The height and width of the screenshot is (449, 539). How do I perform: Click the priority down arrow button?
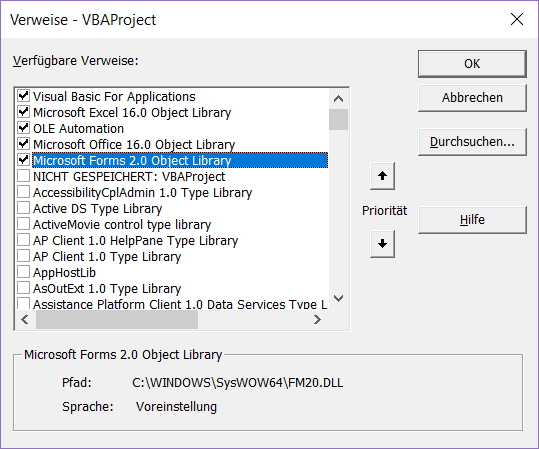(382, 244)
